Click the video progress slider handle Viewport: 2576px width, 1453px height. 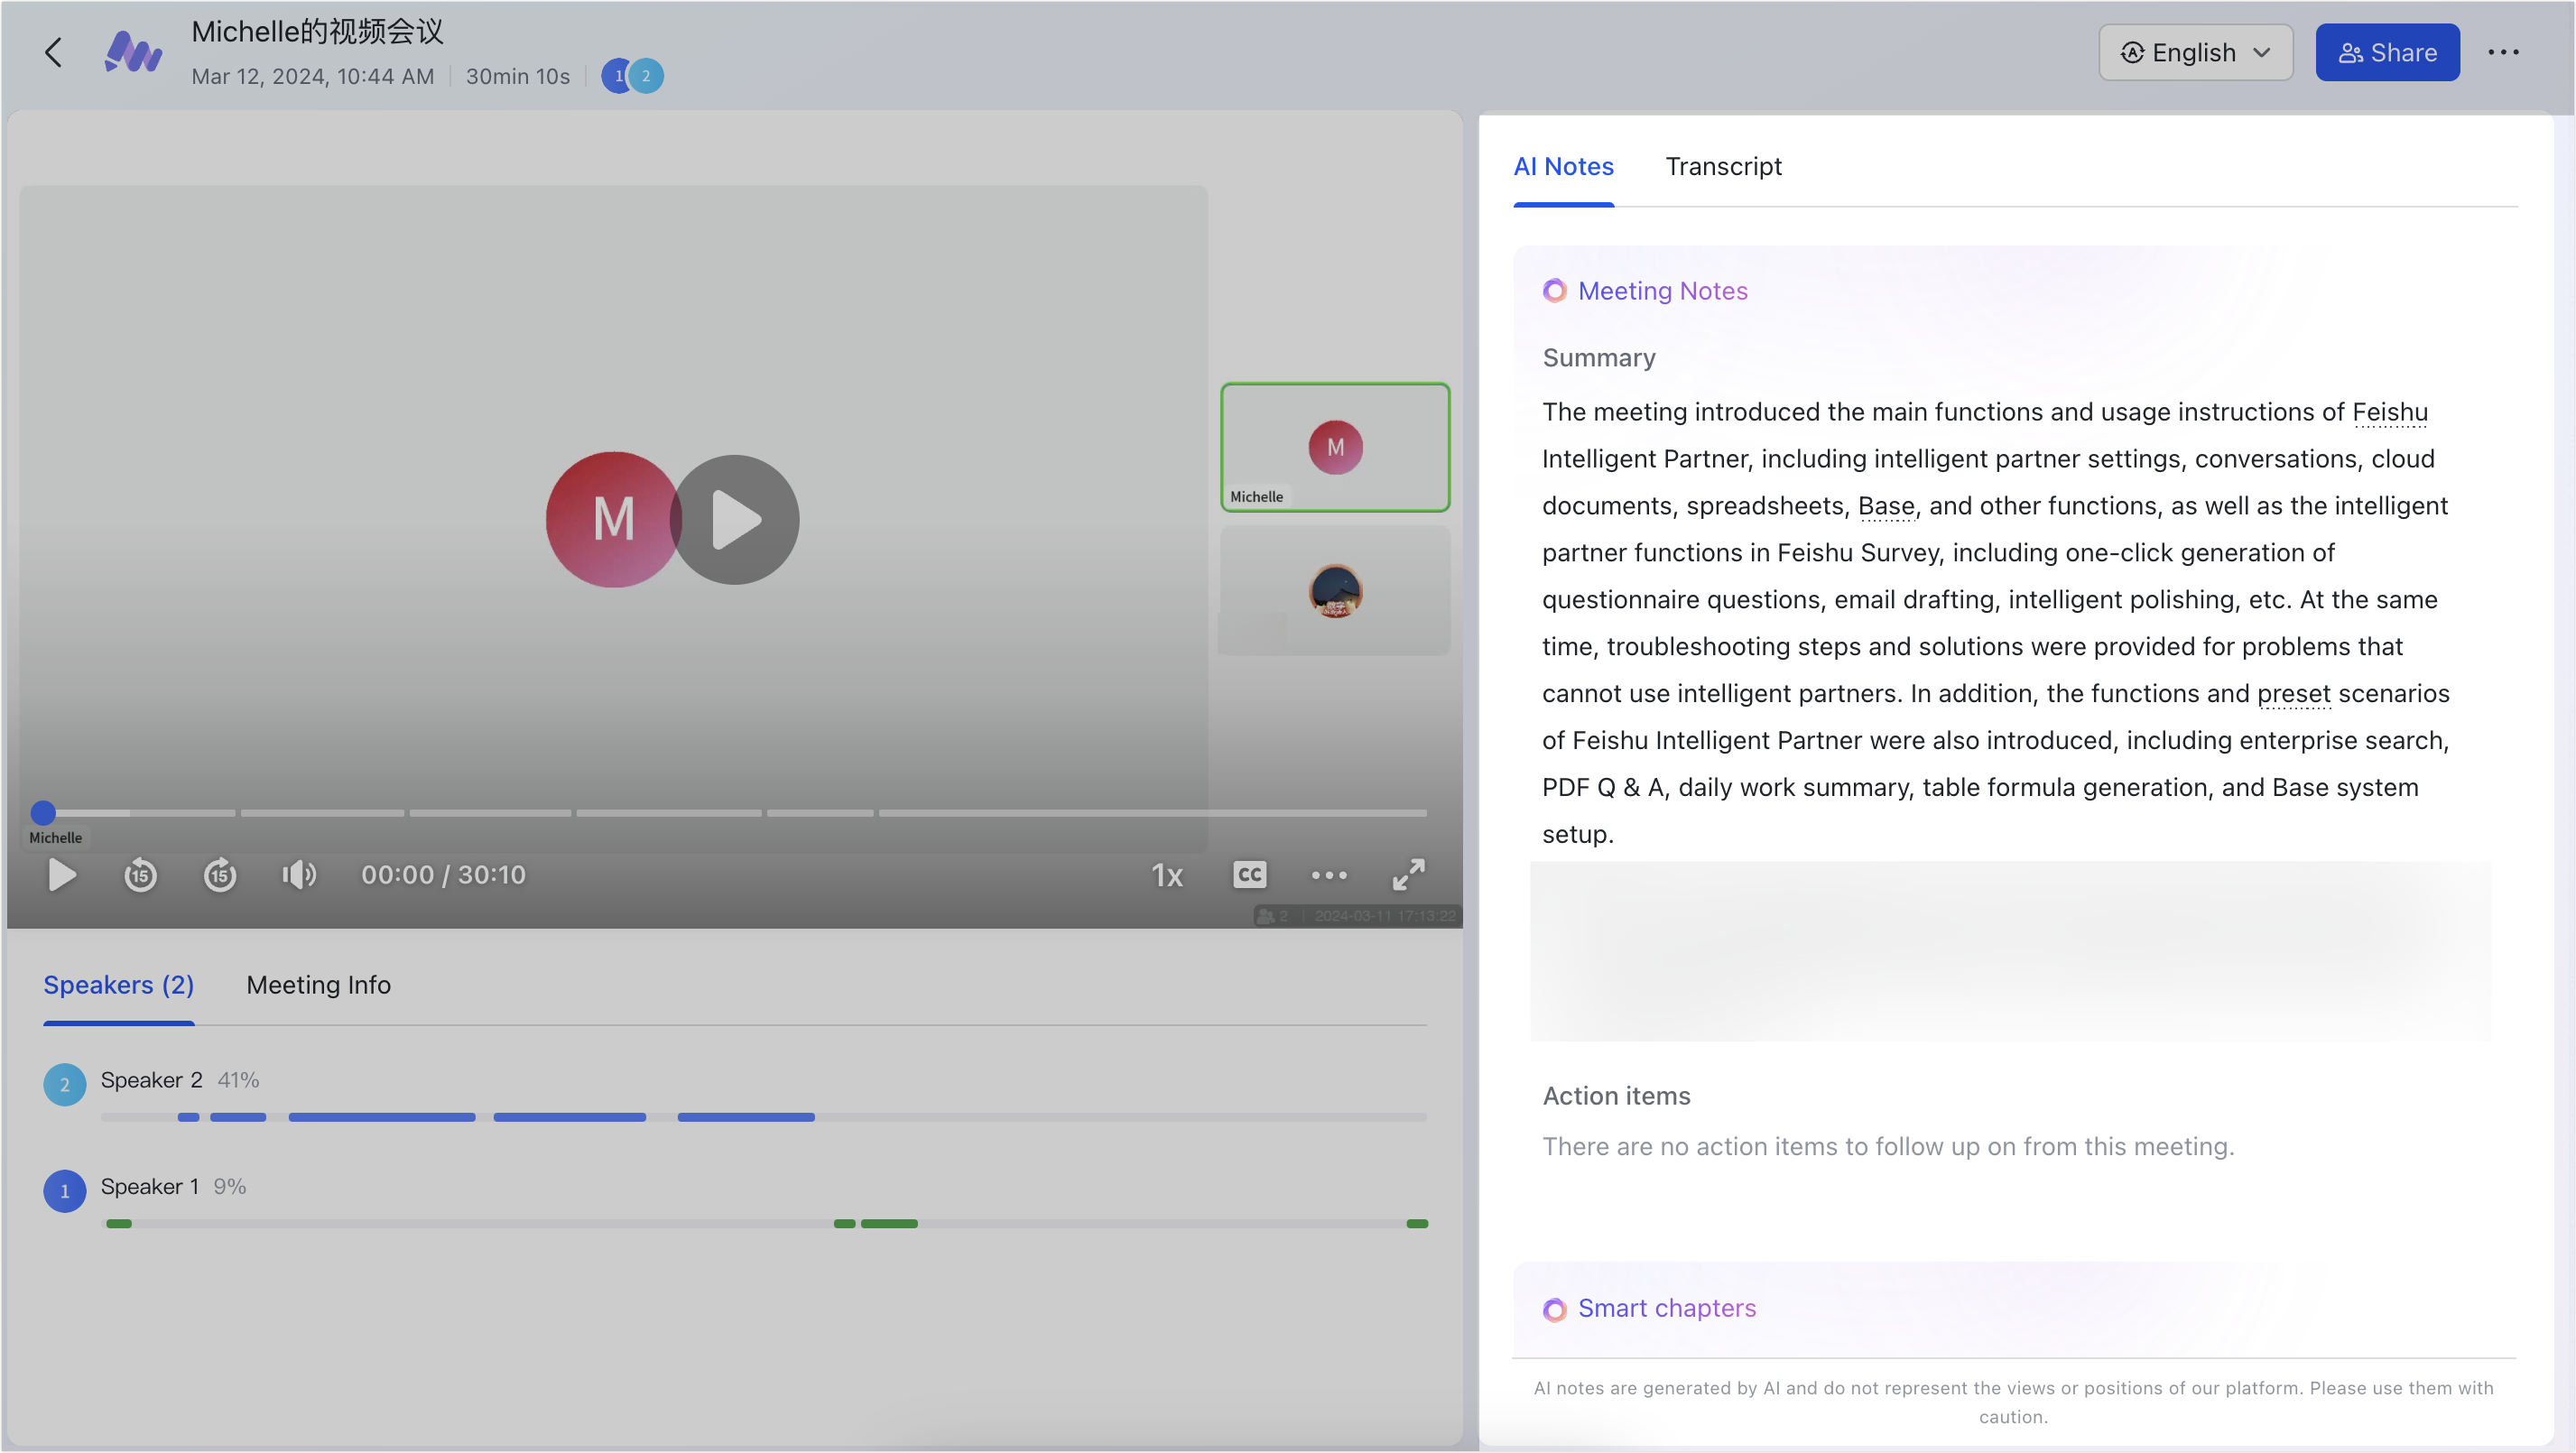43,813
